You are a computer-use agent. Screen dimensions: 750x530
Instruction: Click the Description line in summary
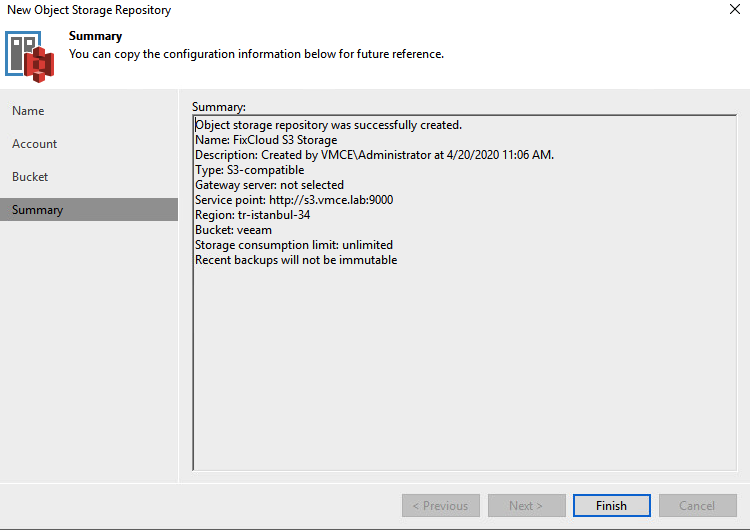(375, 155)
